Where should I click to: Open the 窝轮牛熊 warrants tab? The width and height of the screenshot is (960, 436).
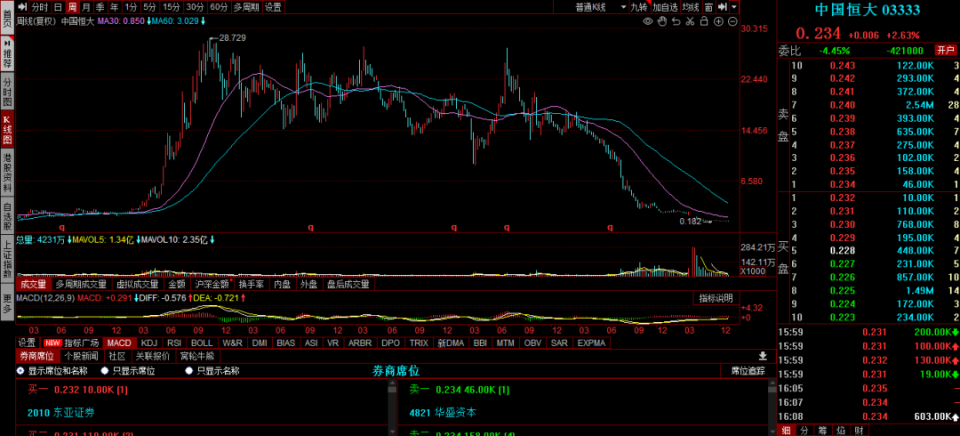(197, 356)
